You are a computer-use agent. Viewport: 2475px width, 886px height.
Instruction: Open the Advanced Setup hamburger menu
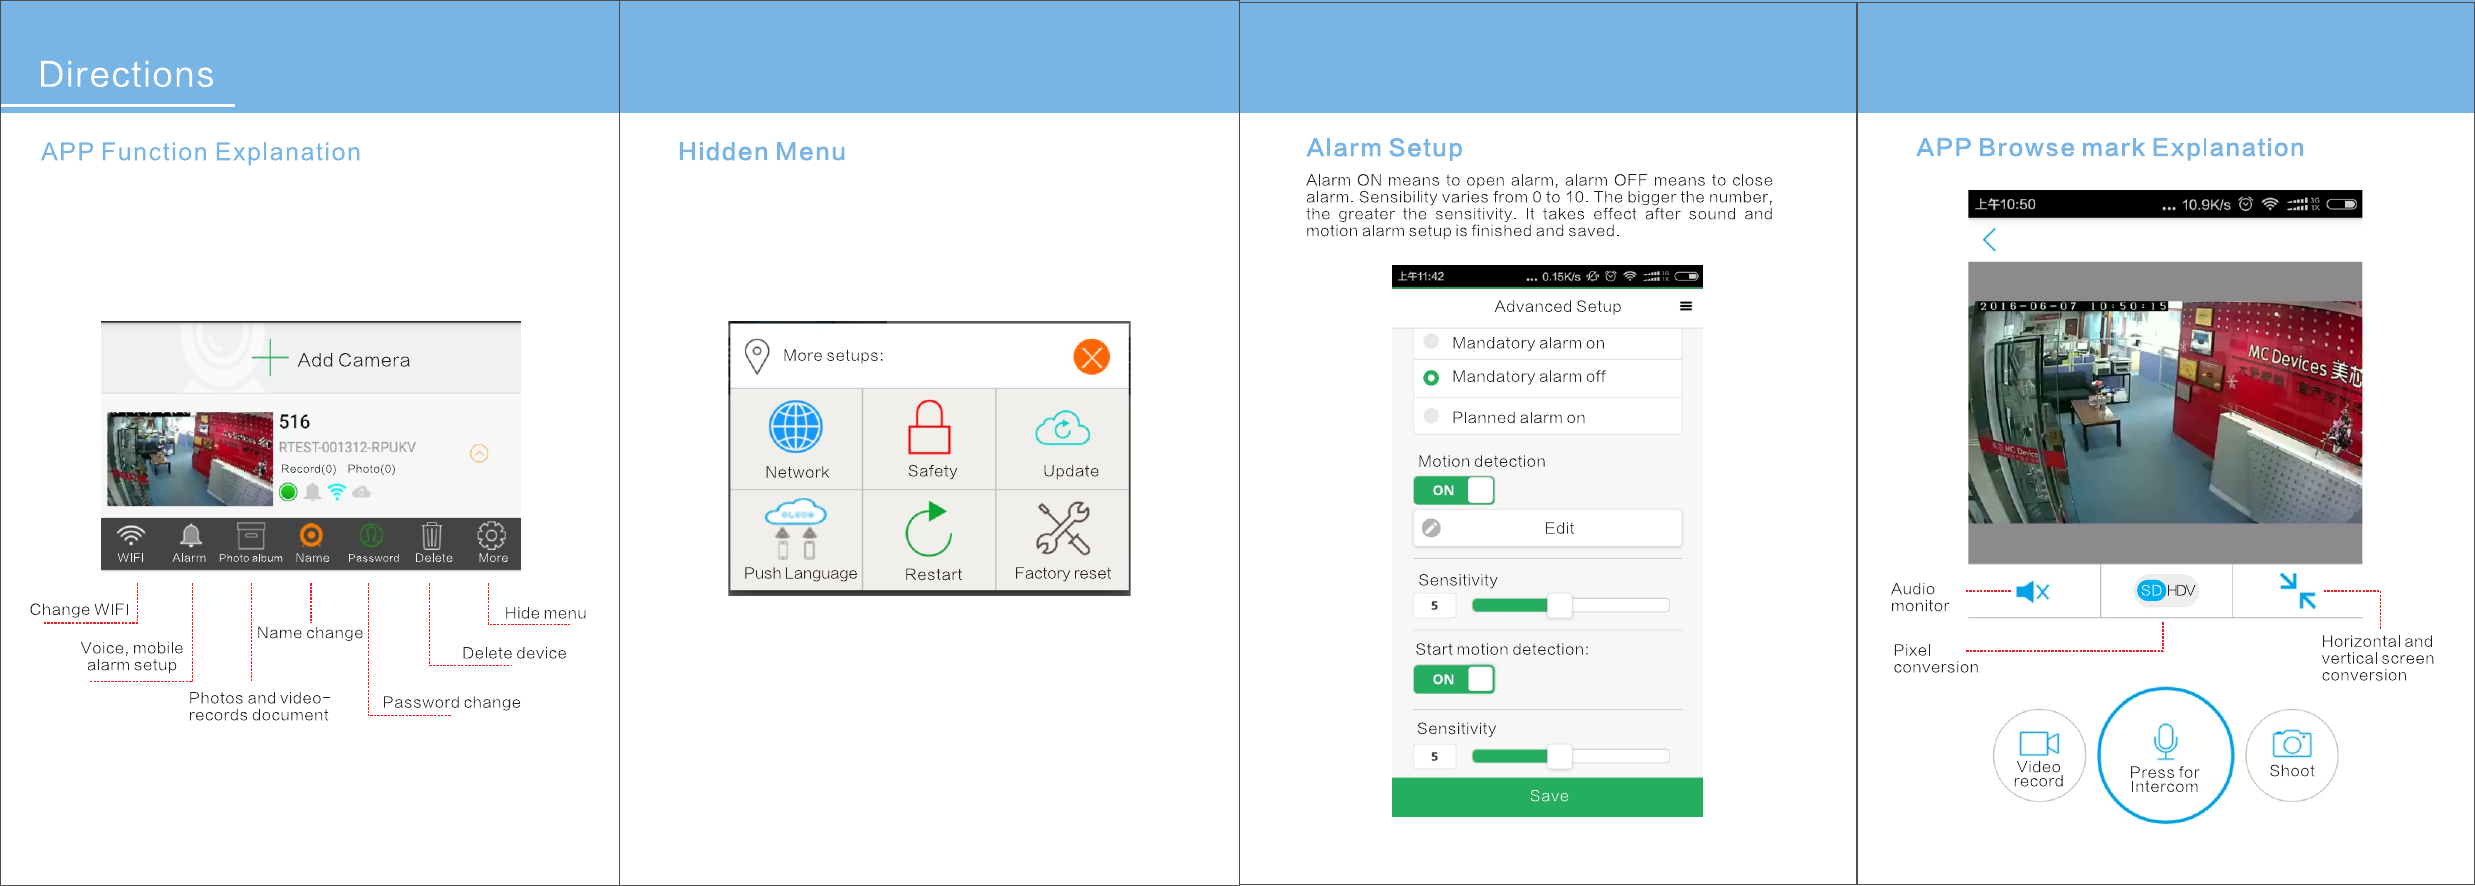point(1686,306)
